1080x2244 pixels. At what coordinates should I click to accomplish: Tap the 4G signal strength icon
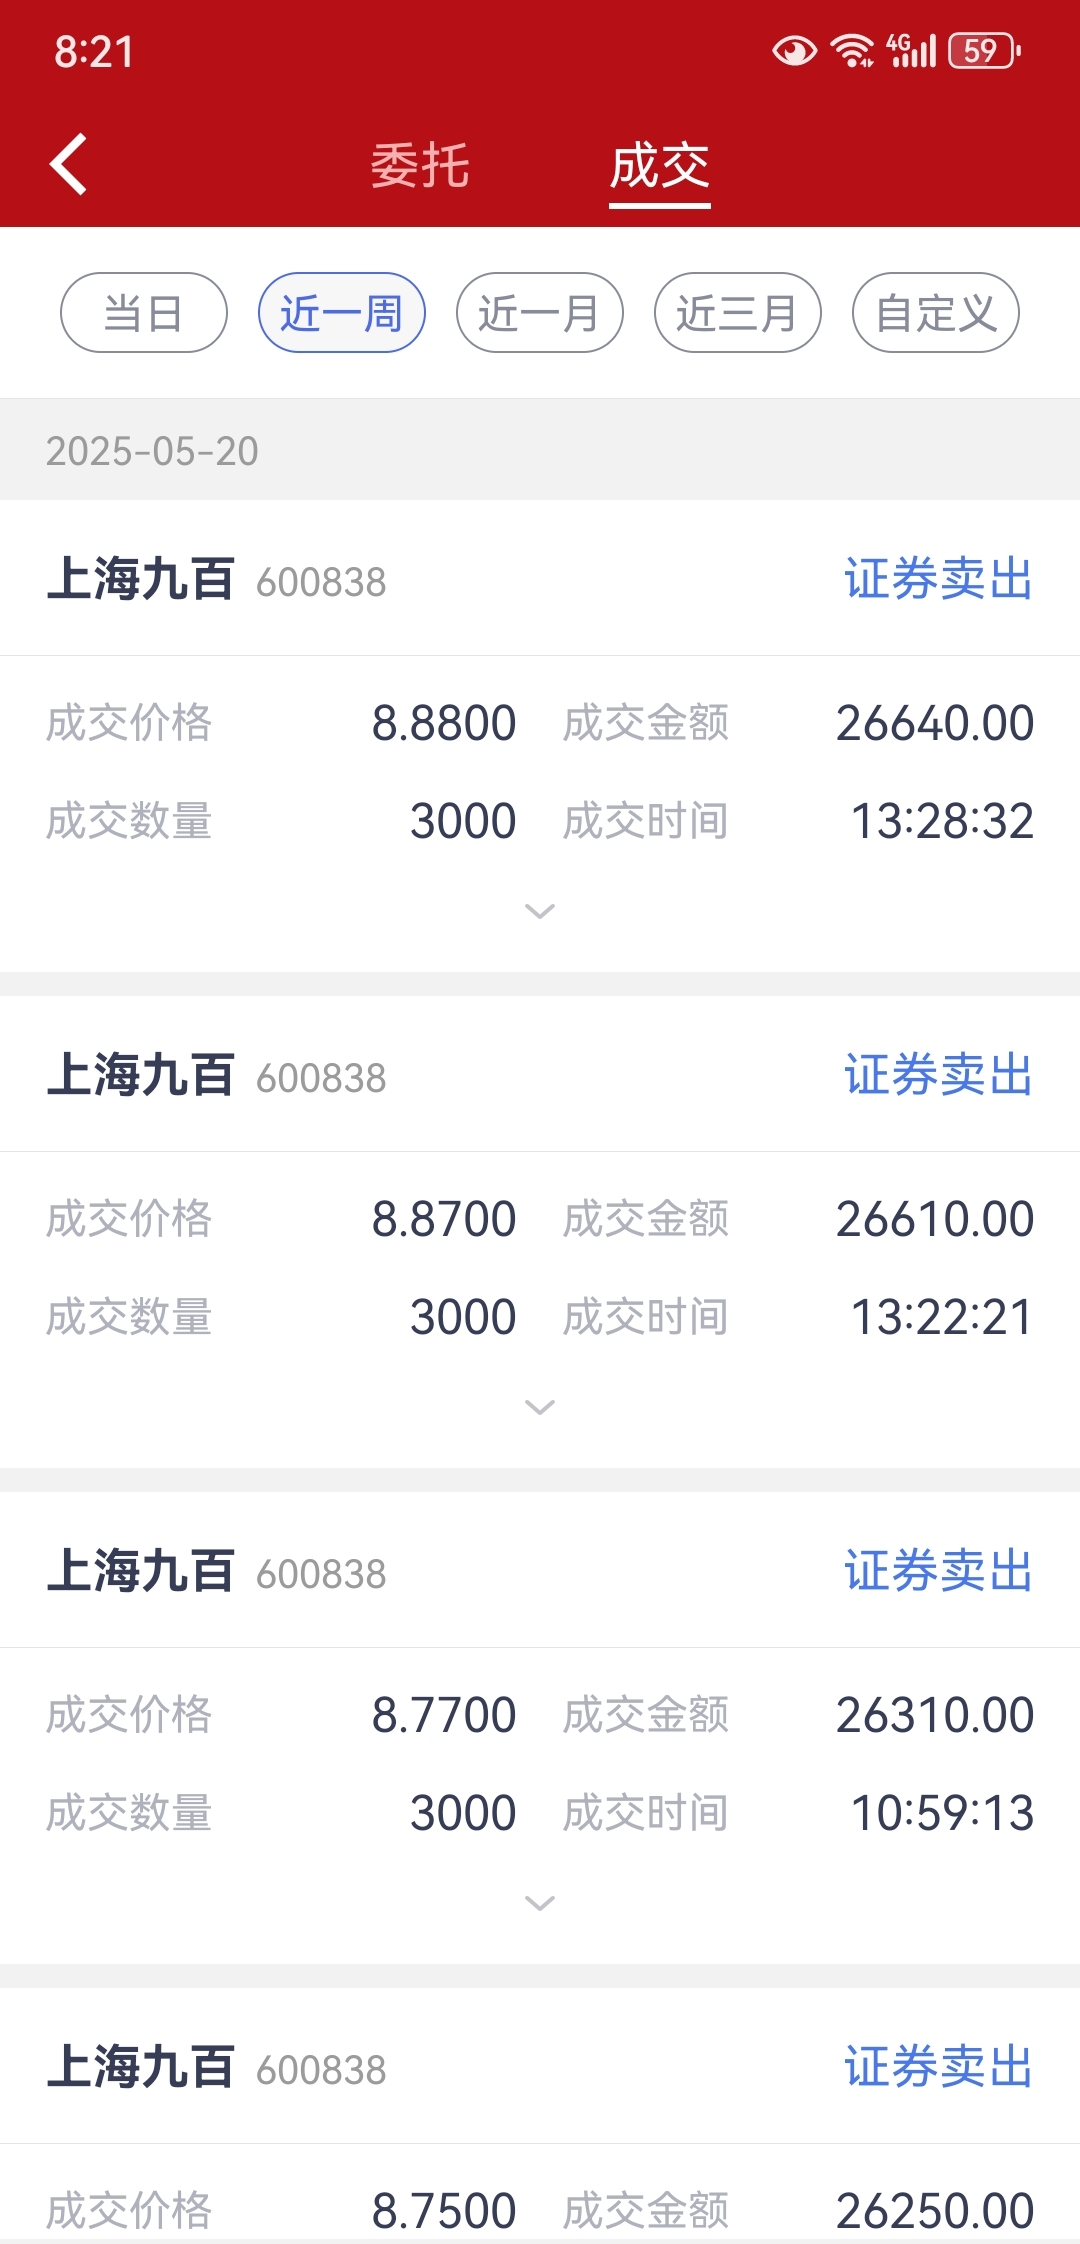911,50
